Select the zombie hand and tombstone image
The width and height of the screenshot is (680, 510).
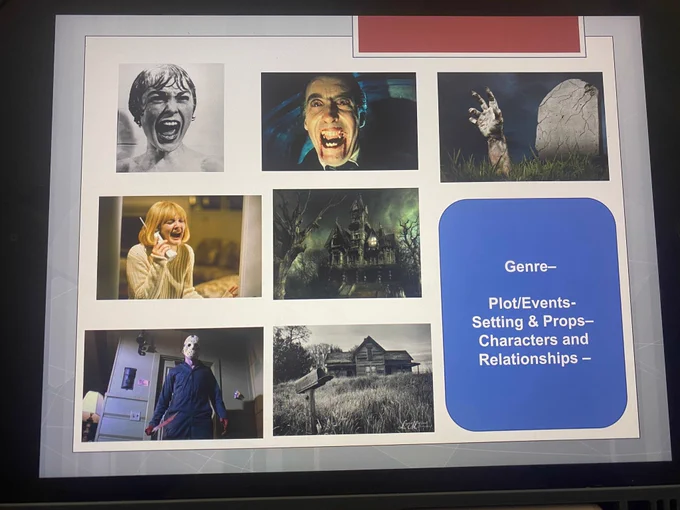pos(523,126)
